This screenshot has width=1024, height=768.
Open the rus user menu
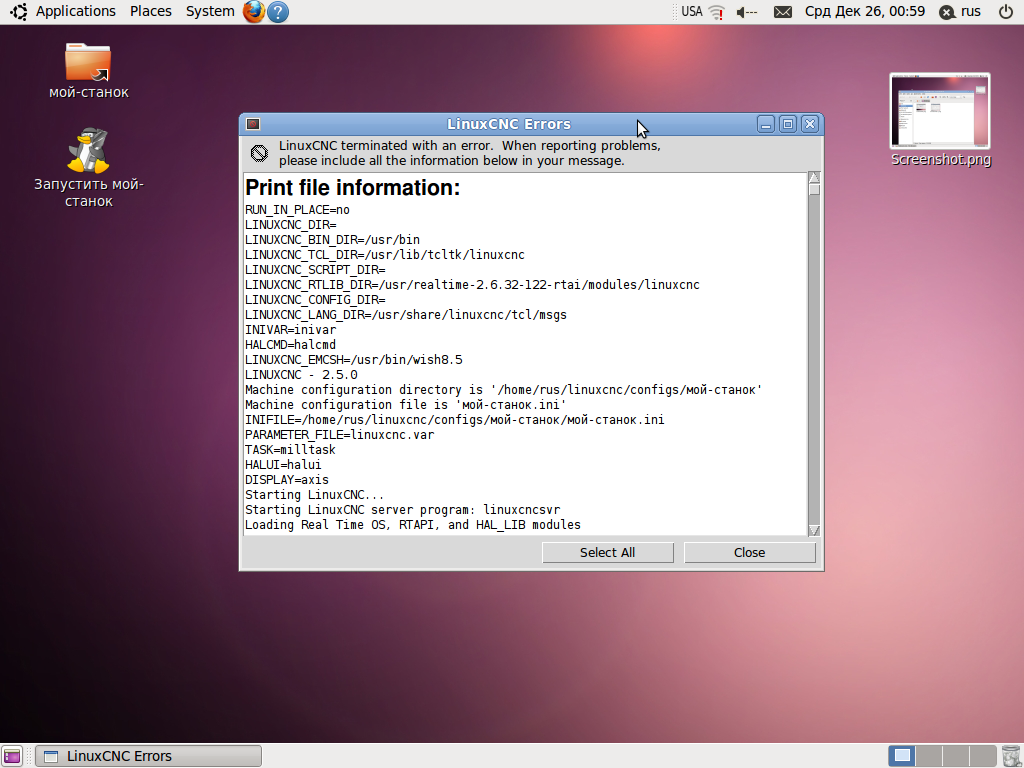[960, 12]
